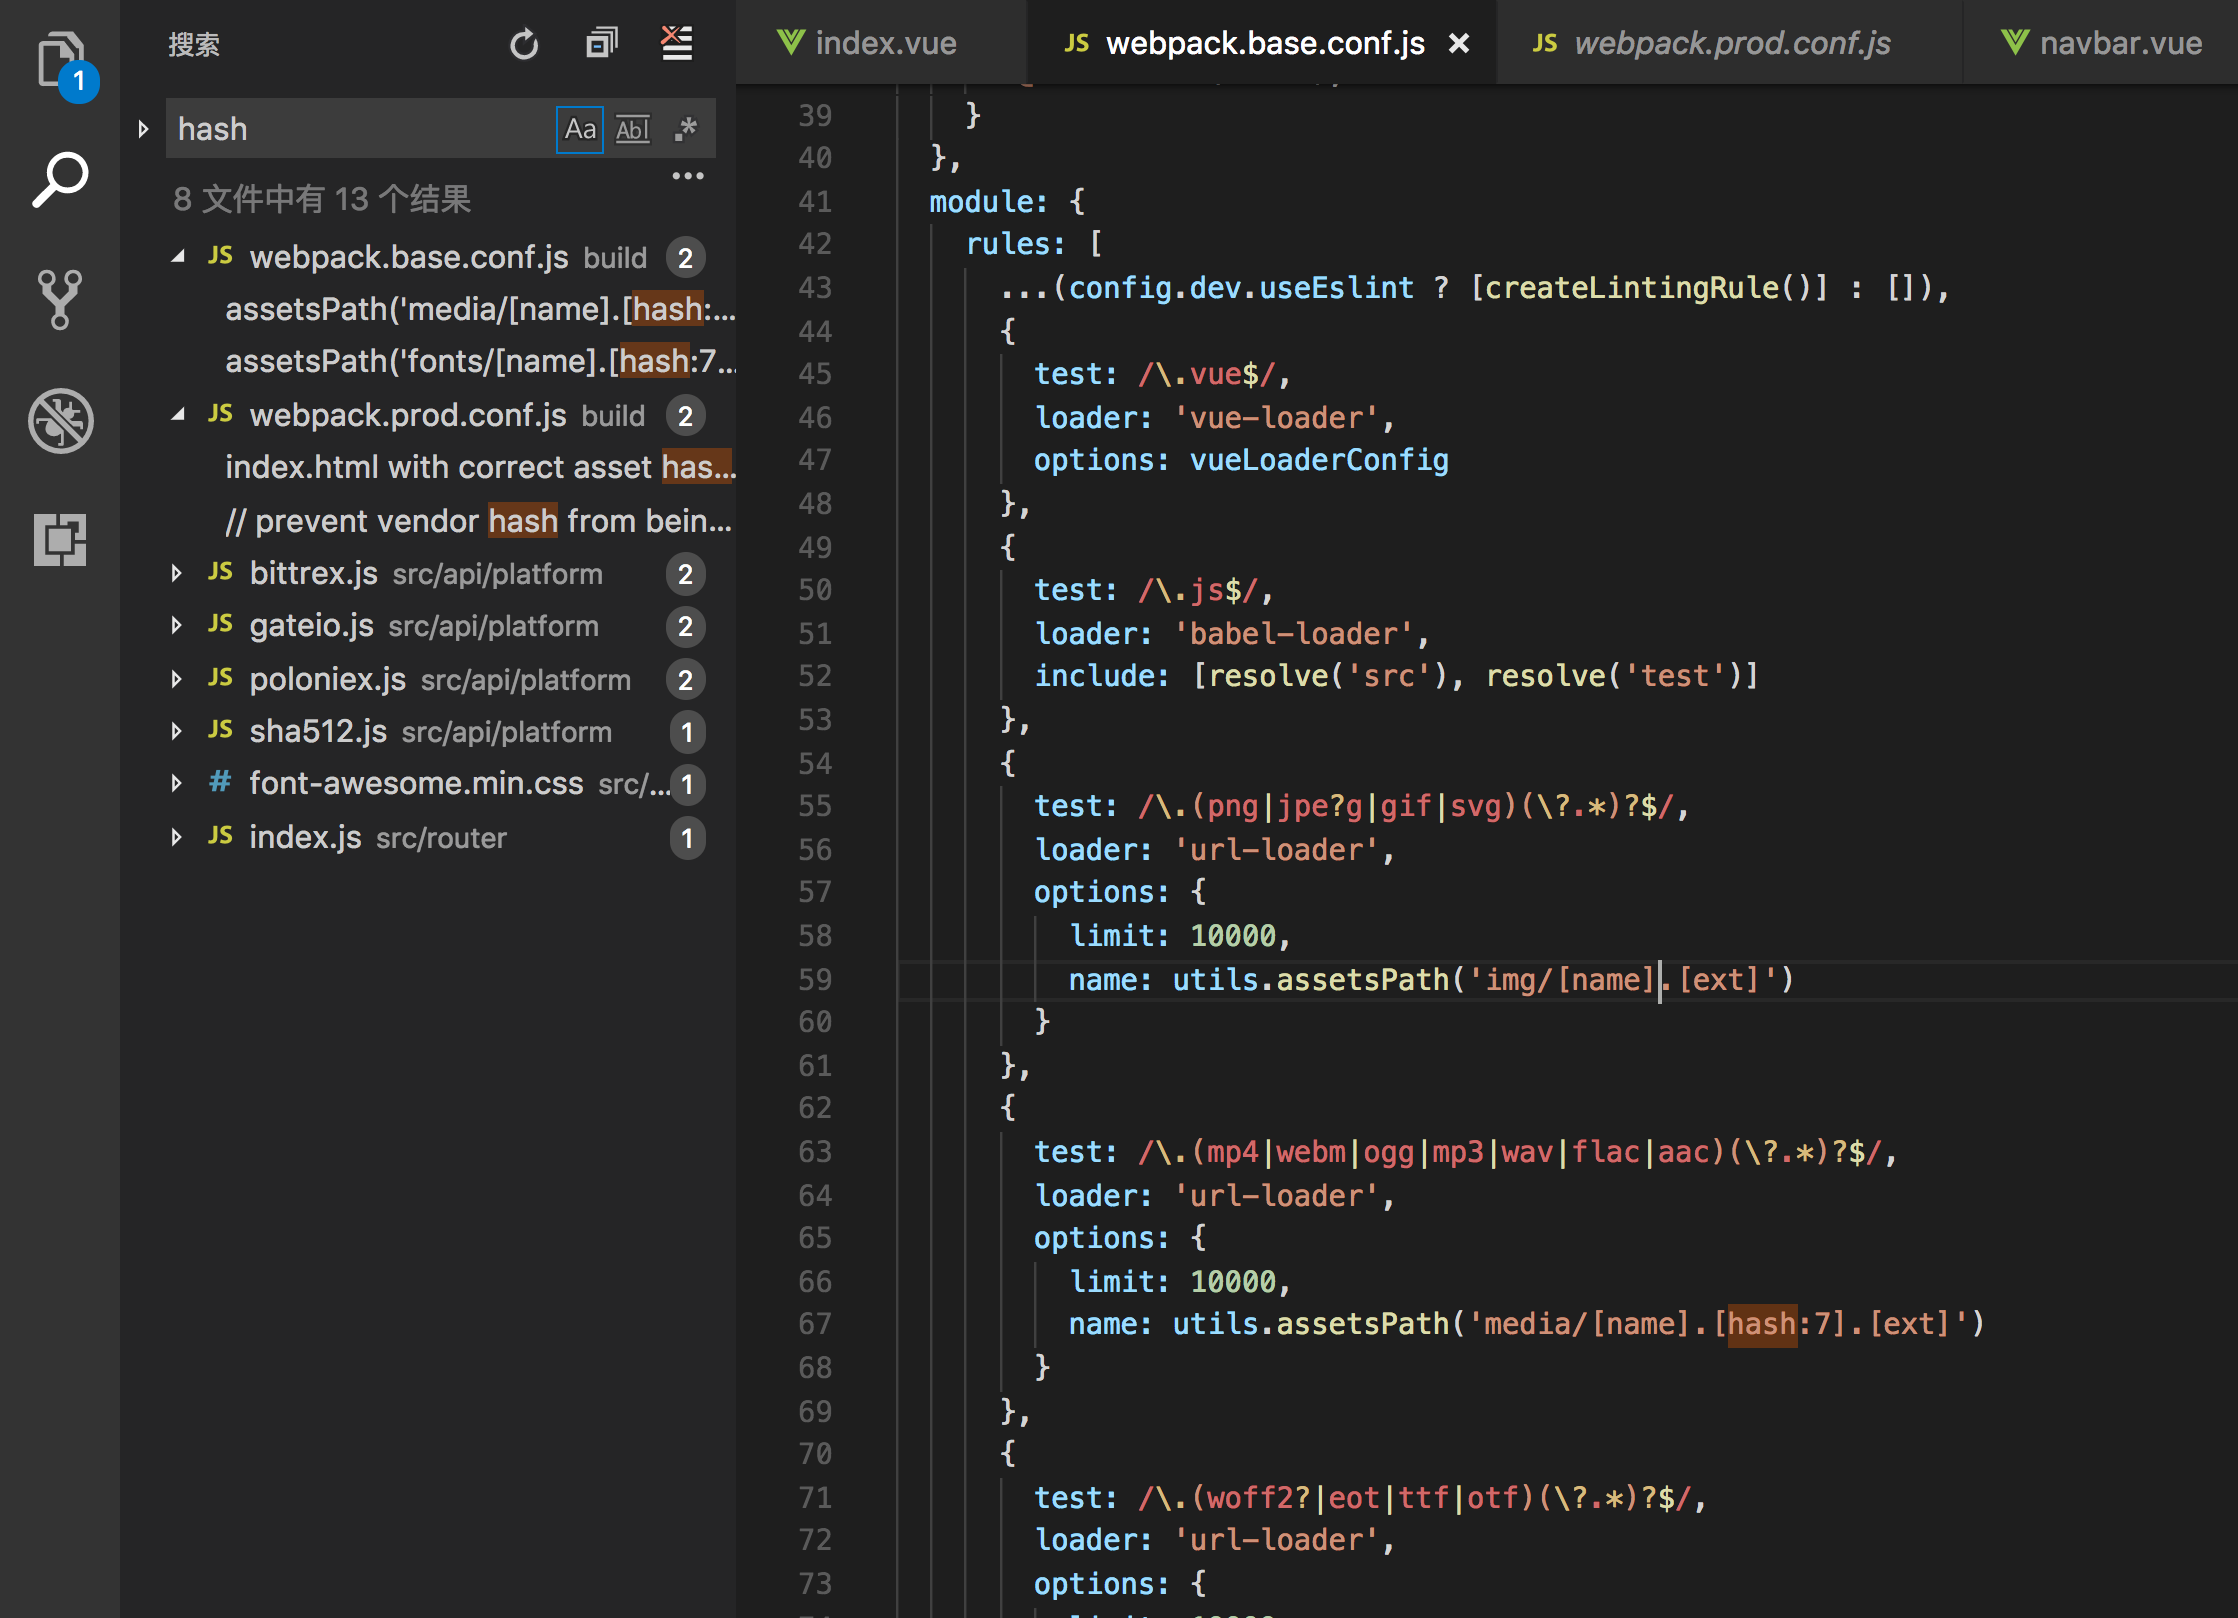The height and width of the screenshot is (1618, 2238).
Task: Close the webpack.base.conf.js tab
Action: coord(1459,43)
